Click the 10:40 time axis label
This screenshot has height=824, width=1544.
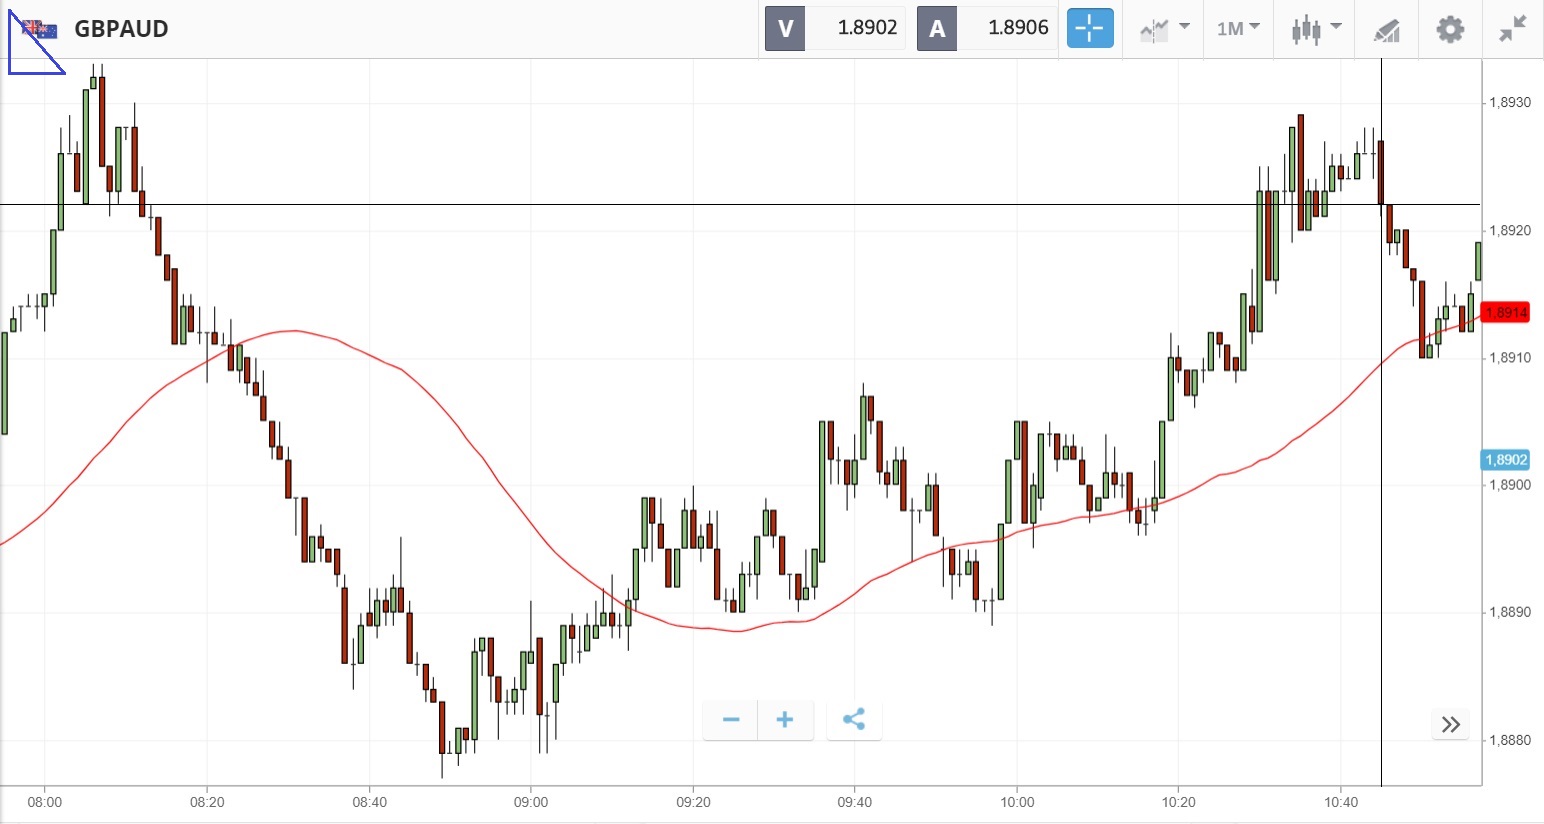[1341, 802]
